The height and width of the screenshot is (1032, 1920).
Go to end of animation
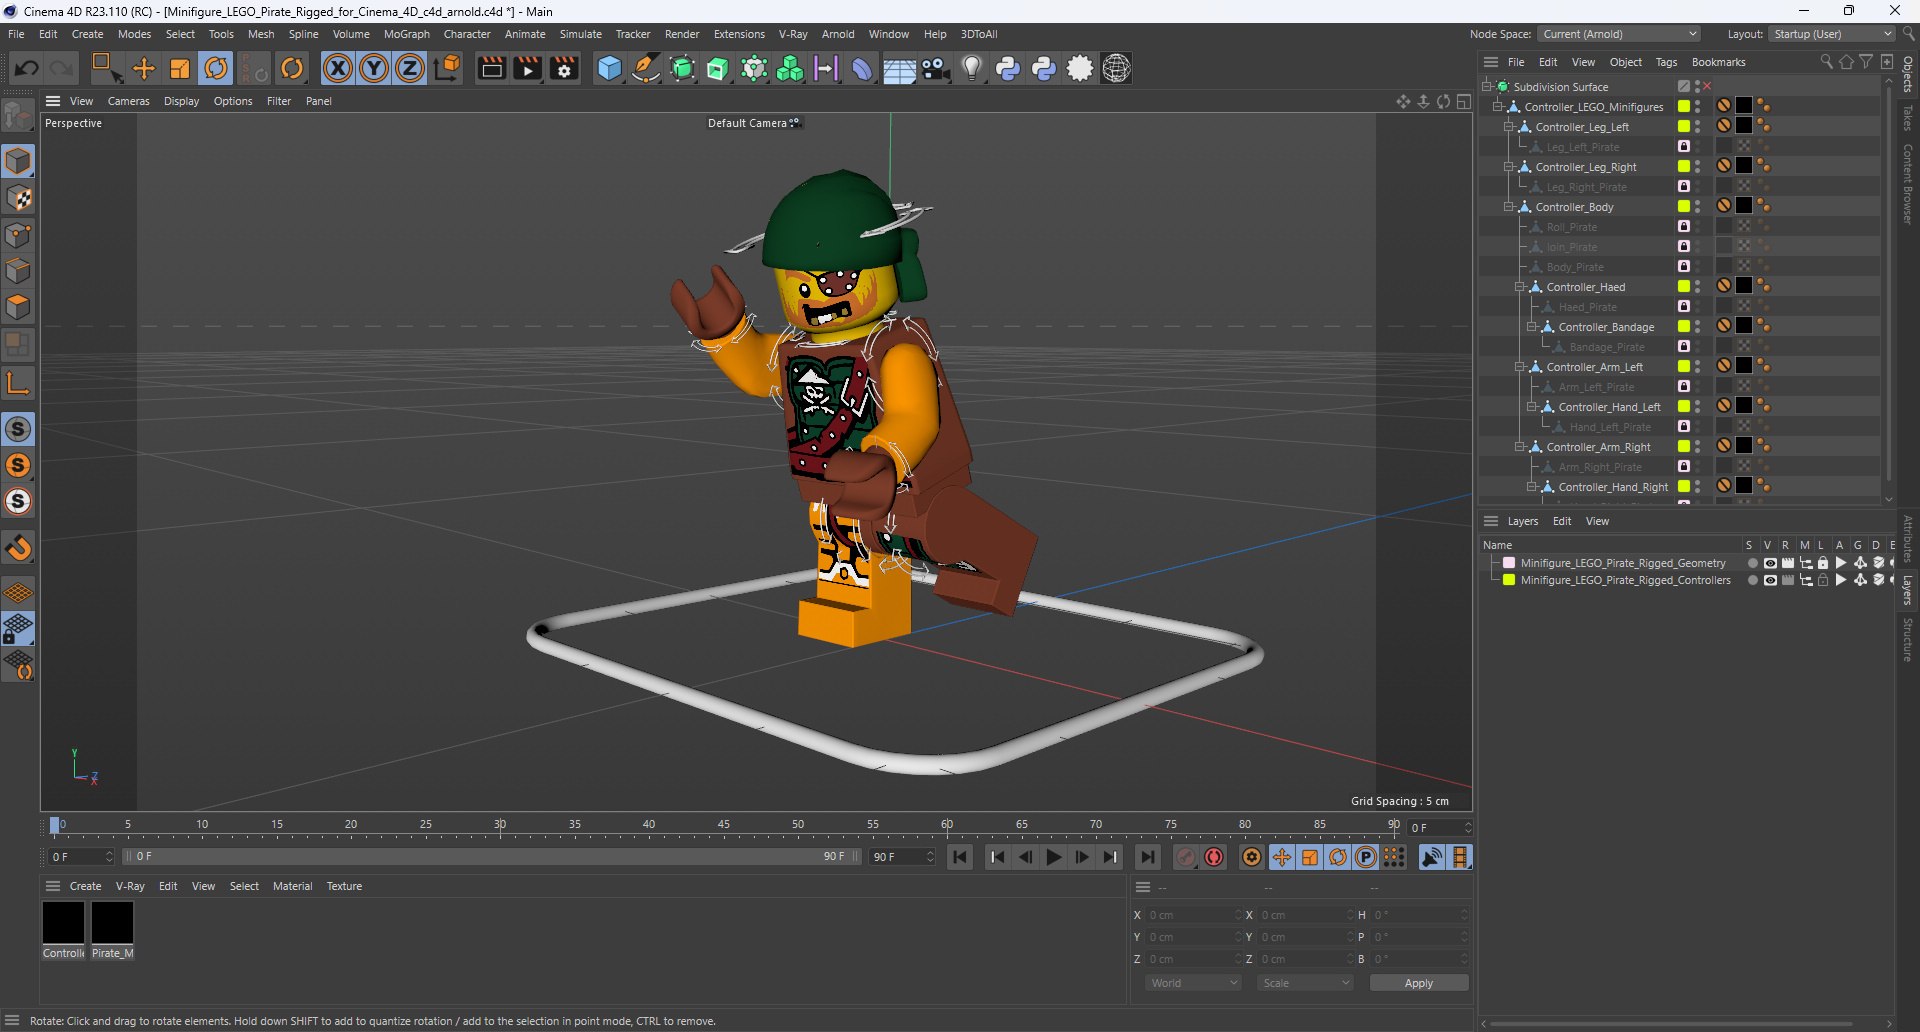pos(1148,857)
